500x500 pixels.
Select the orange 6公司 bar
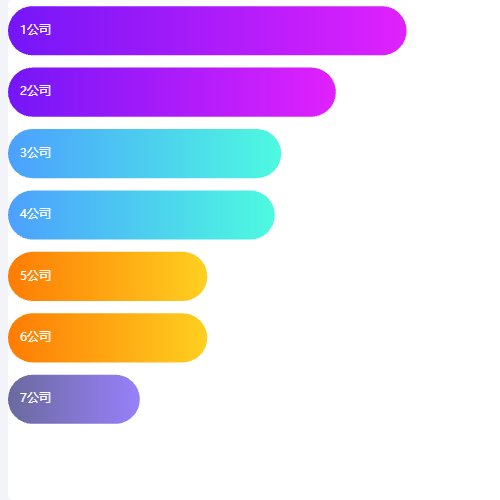(107, 338)
